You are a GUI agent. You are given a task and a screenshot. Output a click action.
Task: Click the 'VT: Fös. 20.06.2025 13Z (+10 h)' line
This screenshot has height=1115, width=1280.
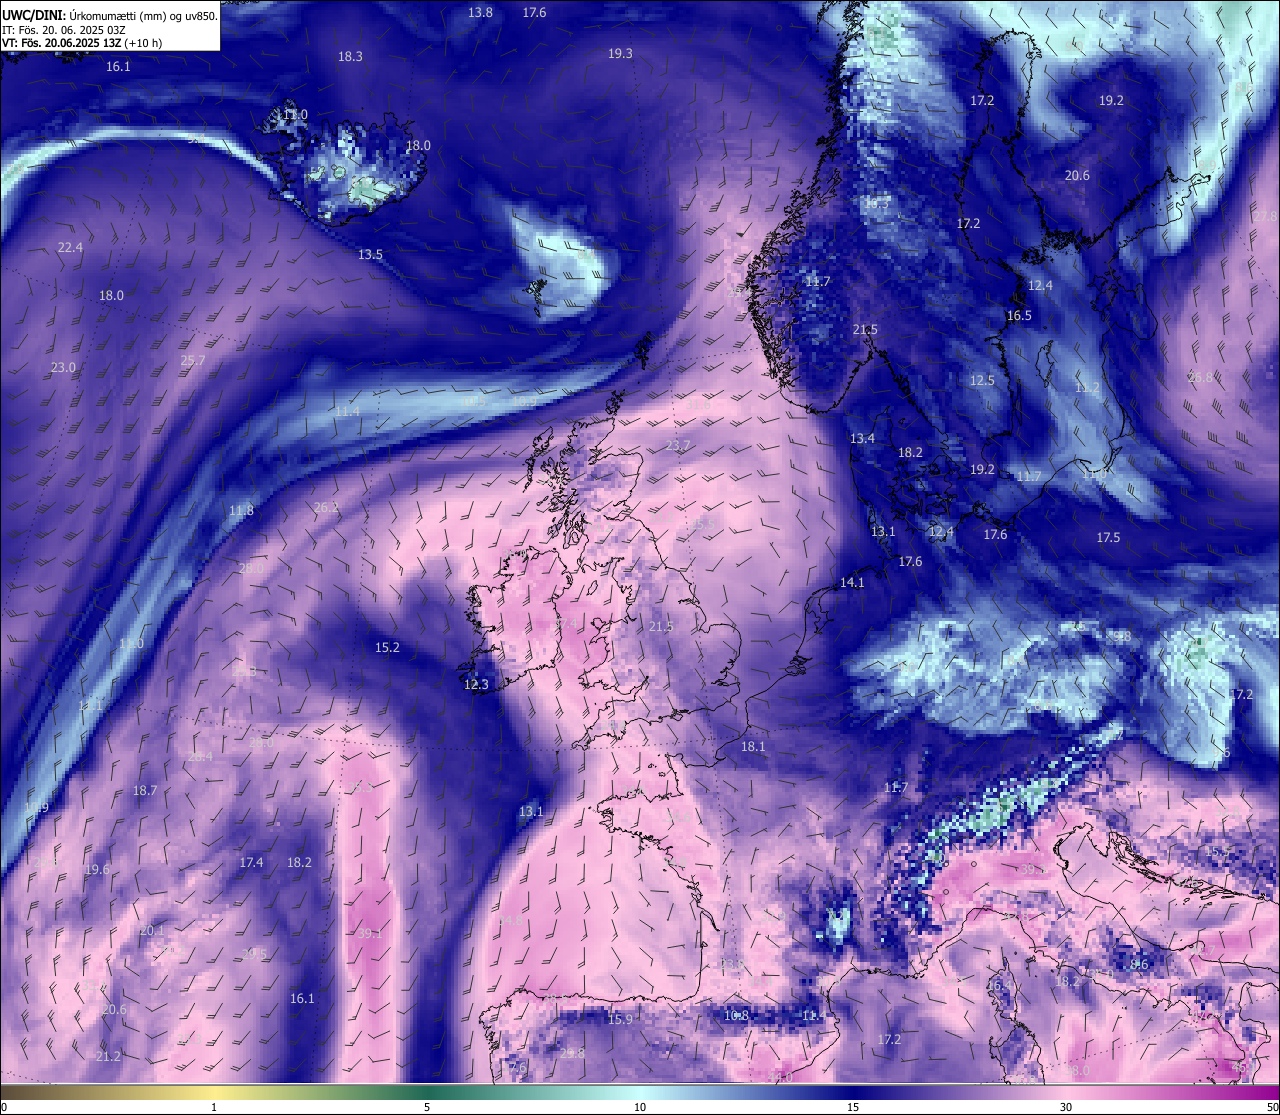82,43
